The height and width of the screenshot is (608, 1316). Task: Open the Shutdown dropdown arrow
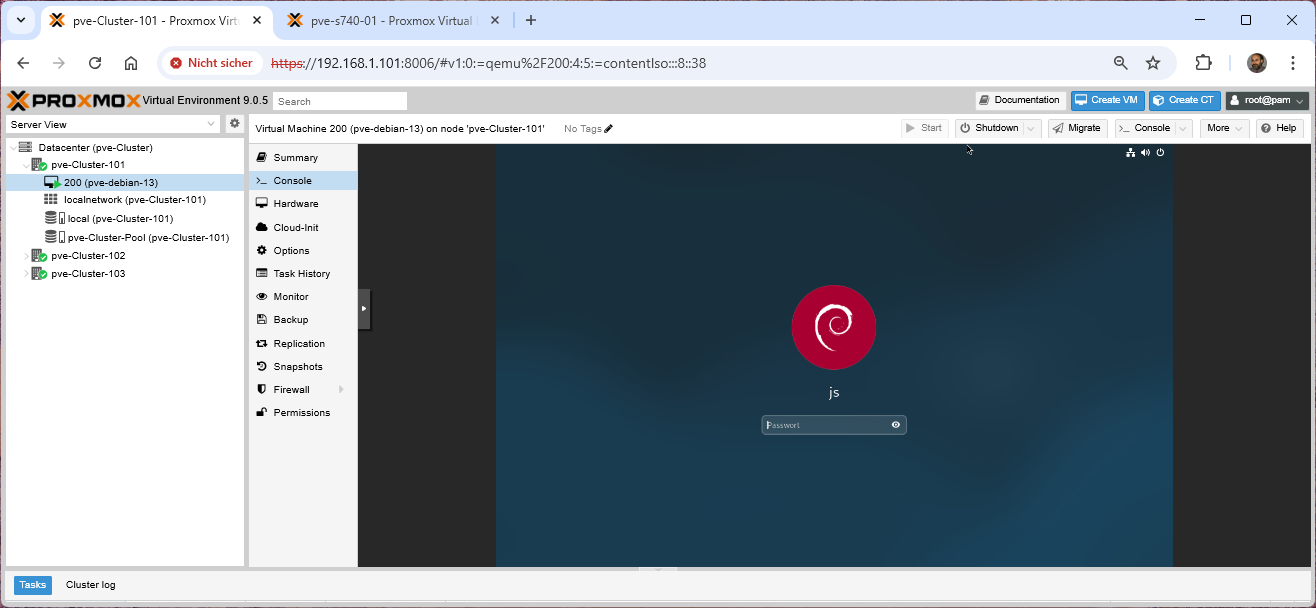1031,128
